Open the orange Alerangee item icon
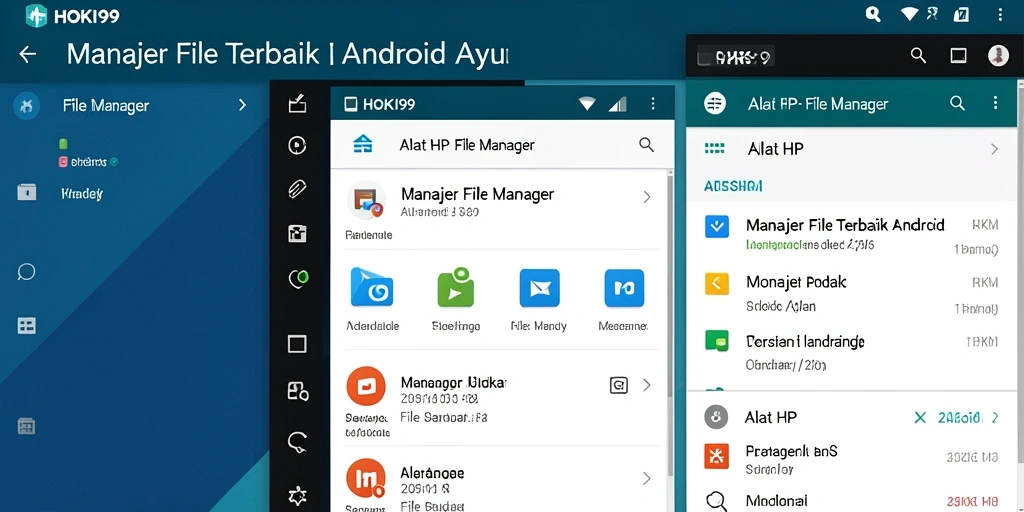 click(368, 479)
